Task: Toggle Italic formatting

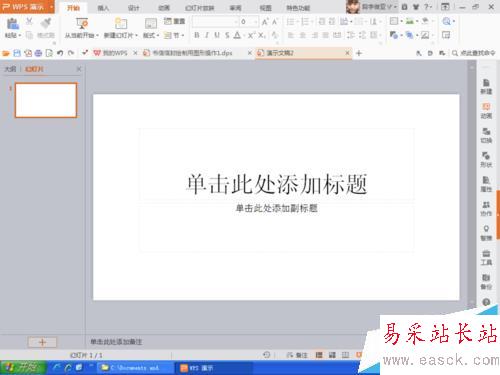Action: pos(207,35)
